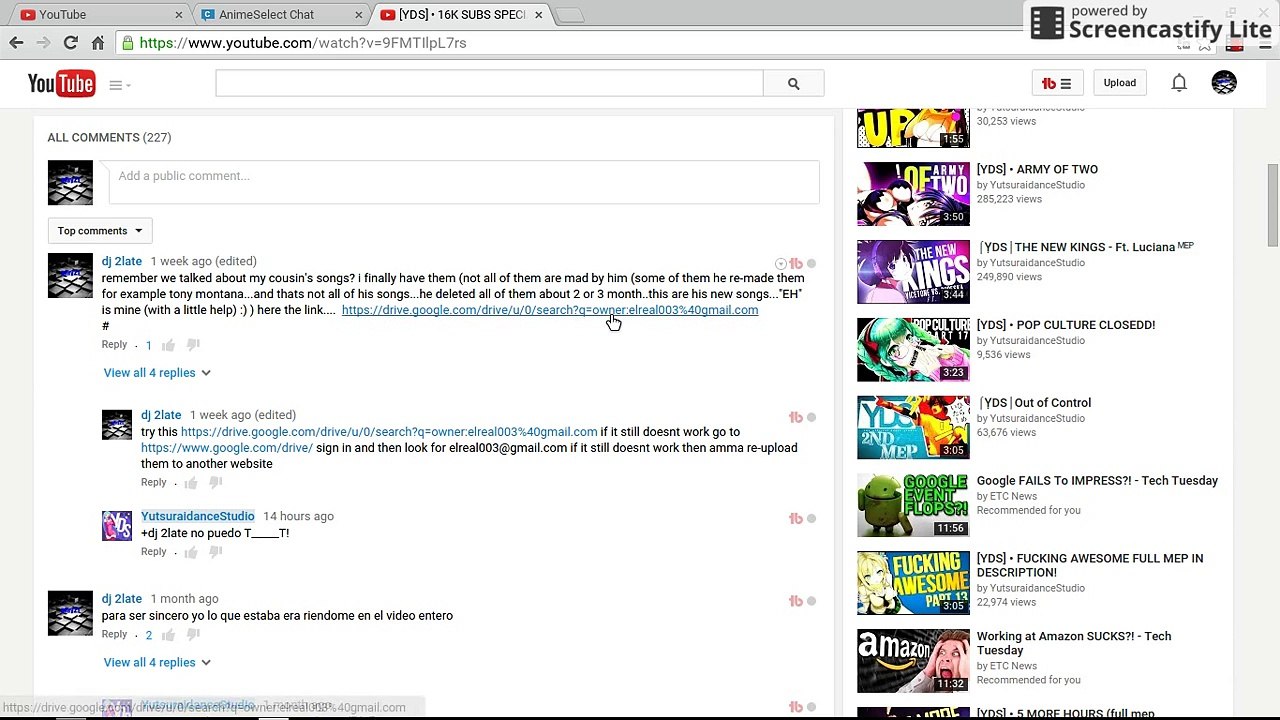Viewport: 1280px width, 720px height.
Task: Open the notifications bell
Action: [1179, 83]
